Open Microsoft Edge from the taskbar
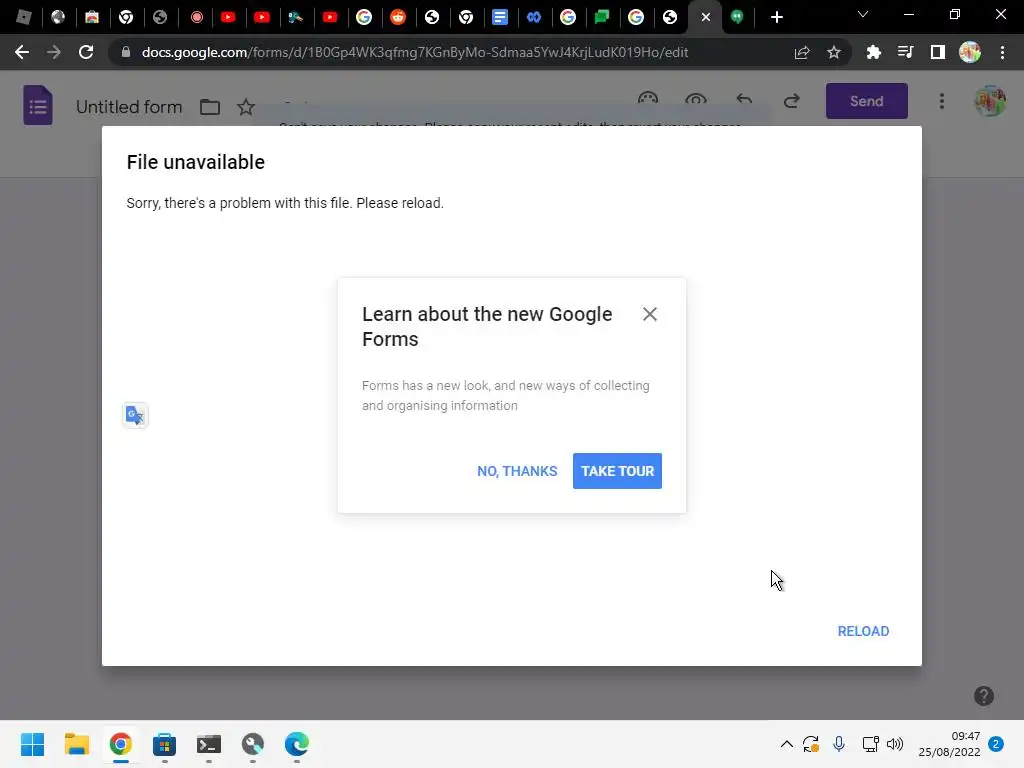The image size is (1024, 768). point(296,744)
